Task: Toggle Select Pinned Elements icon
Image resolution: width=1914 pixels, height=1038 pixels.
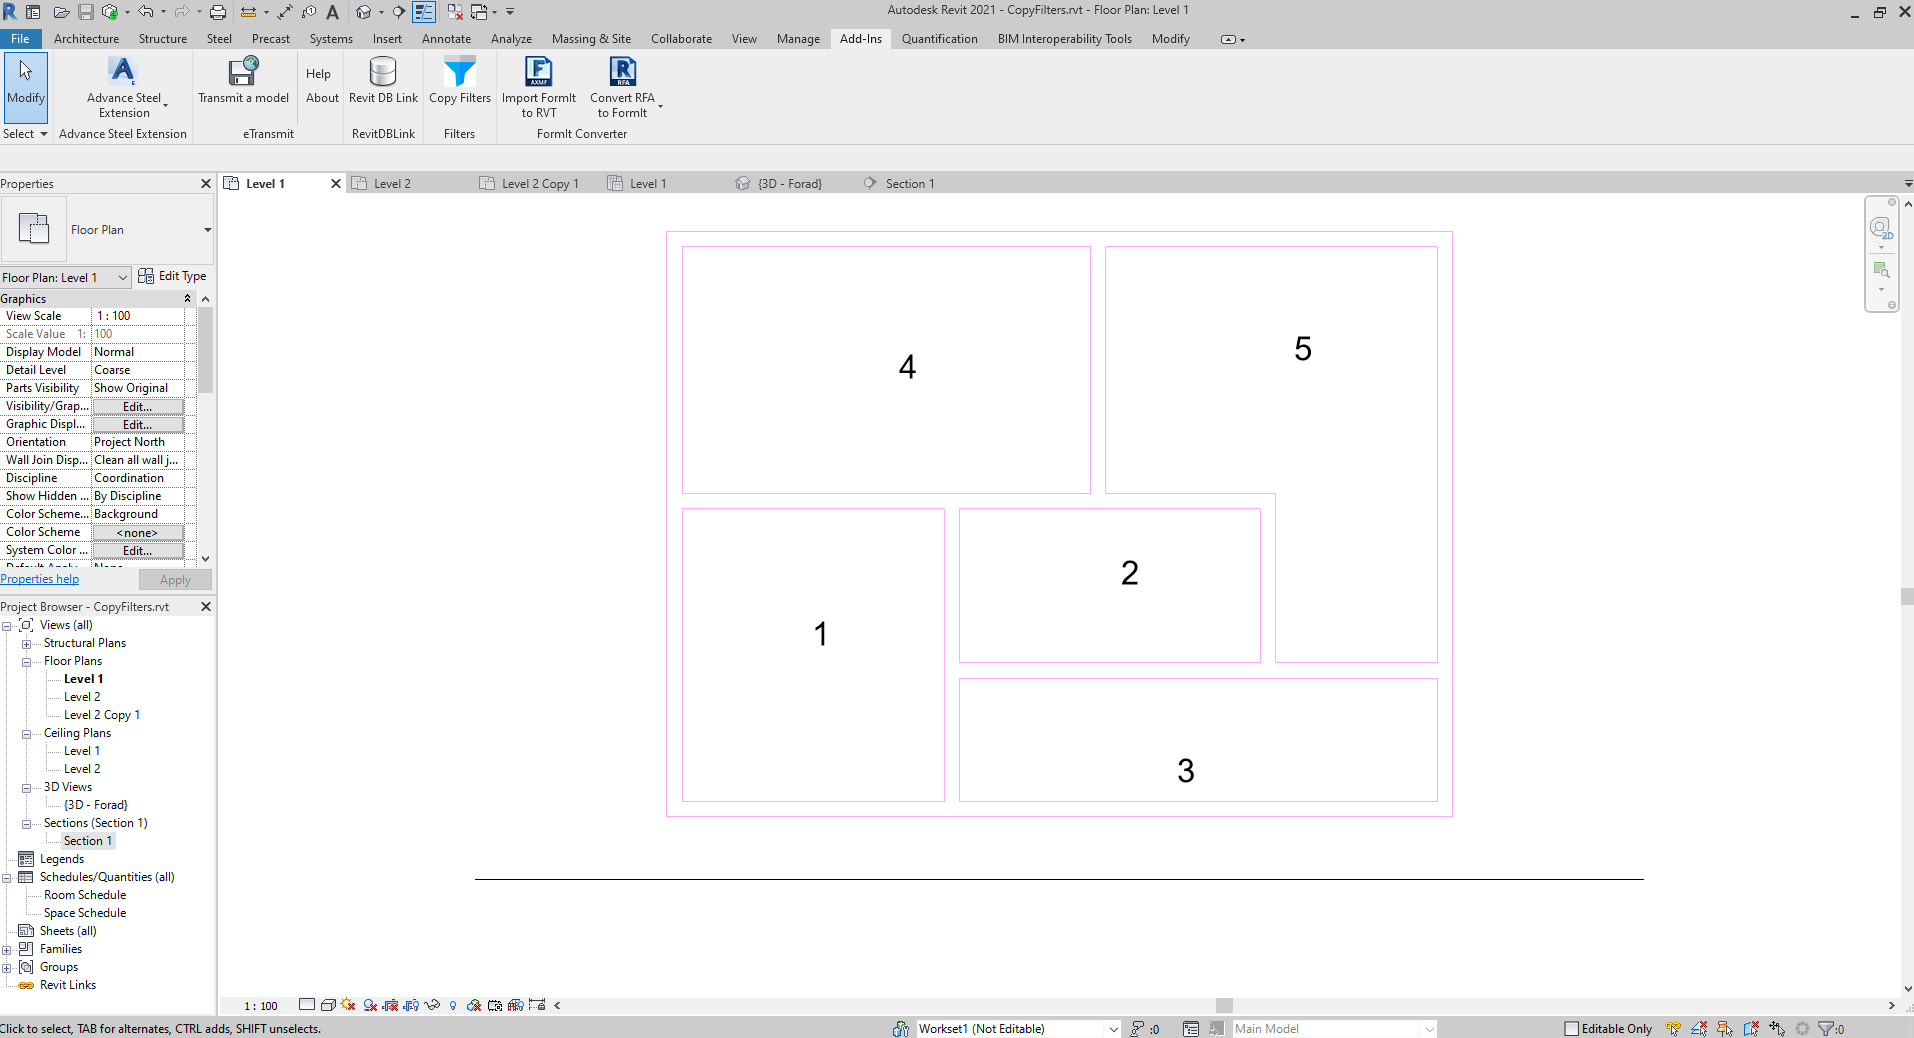Action: pyautogui.click(x=1725, y=1028)
